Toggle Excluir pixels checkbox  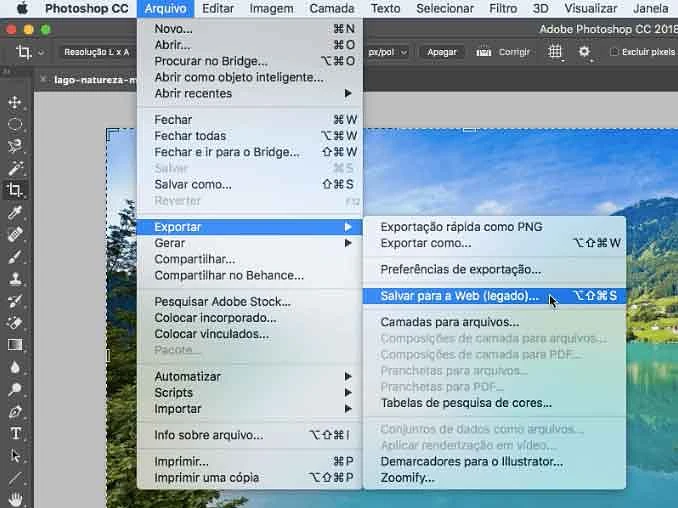click(x=614, y=52)
